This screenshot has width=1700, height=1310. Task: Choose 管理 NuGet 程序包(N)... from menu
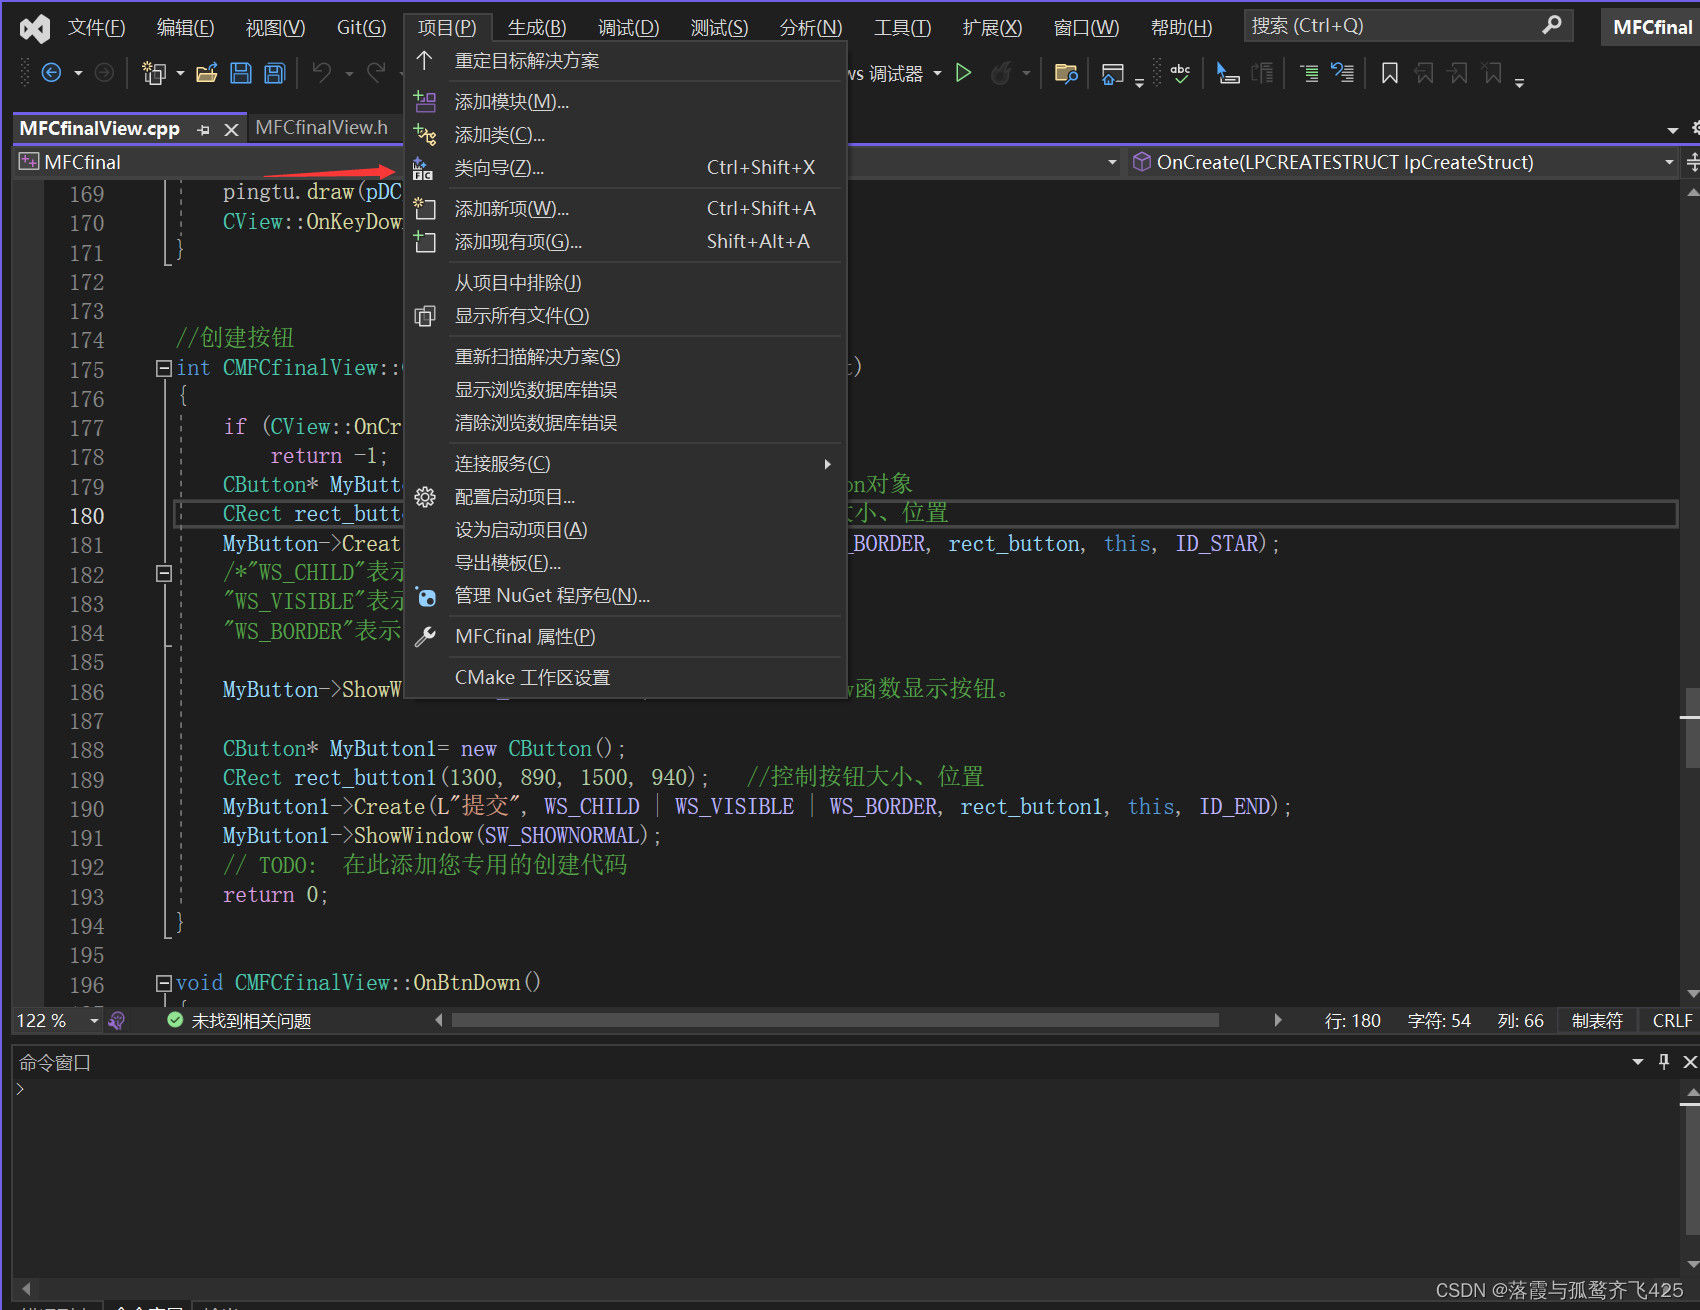[x=626, y=596]
